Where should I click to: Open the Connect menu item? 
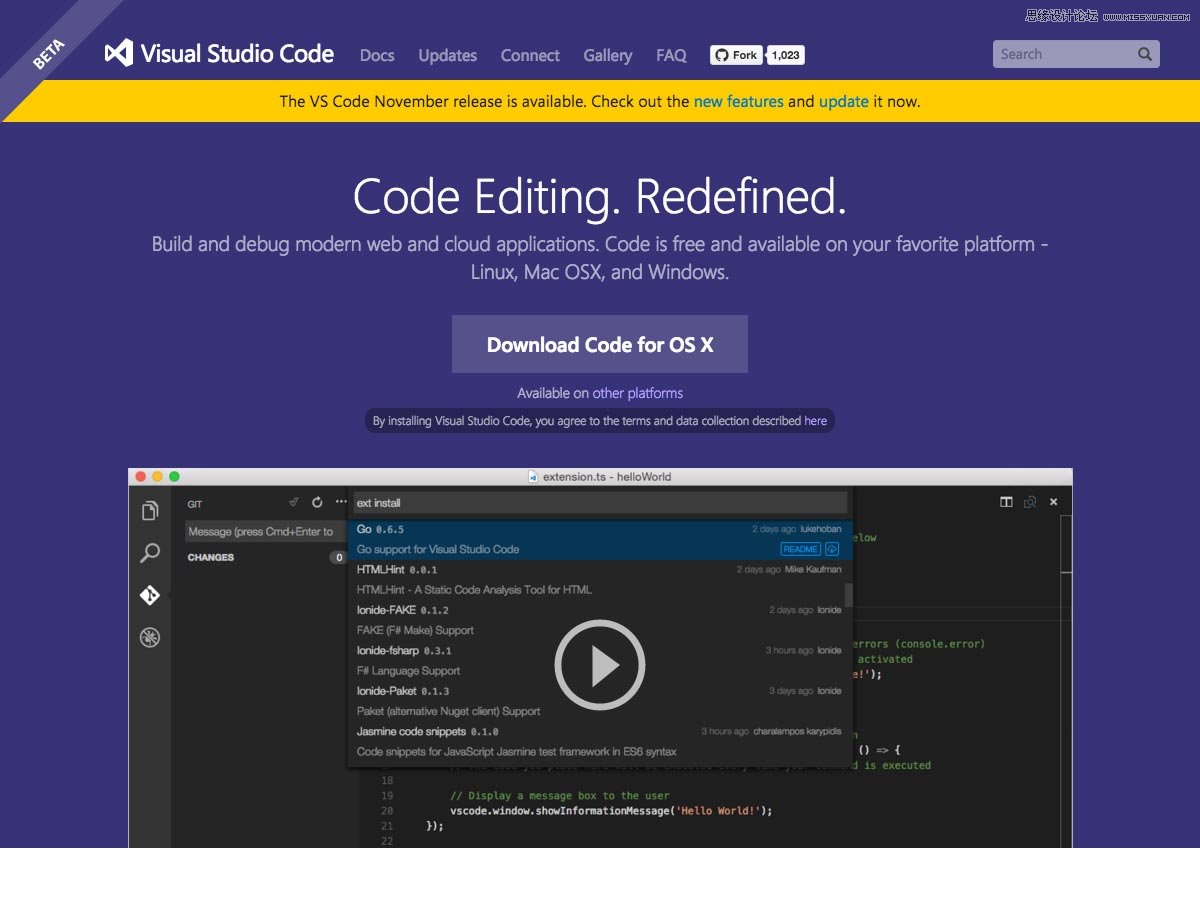(x=530, y=55)
